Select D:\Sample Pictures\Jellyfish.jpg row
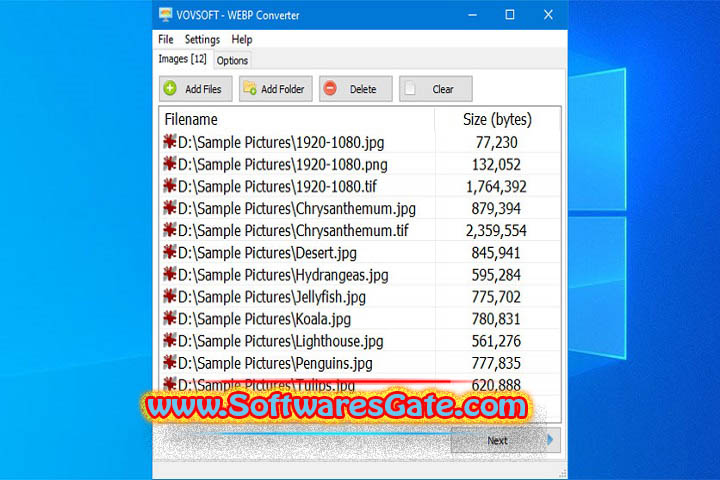This screenshot has height=480, width=720. point(360,297)
